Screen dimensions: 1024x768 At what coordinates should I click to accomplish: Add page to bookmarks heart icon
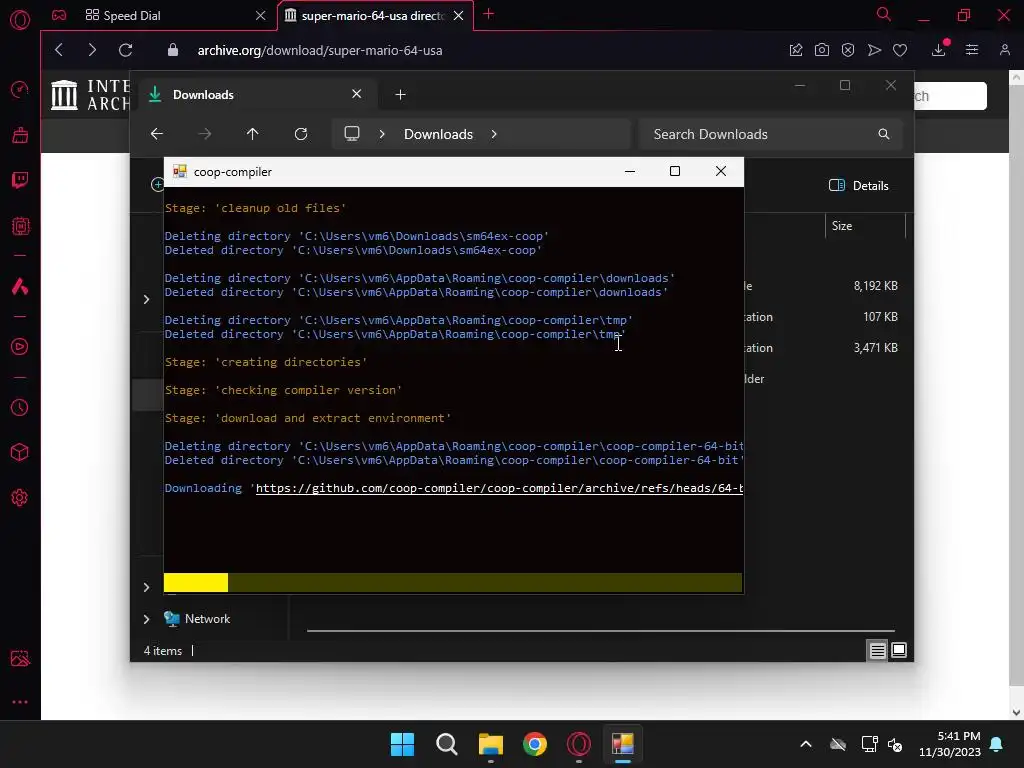tap(900, 50)
